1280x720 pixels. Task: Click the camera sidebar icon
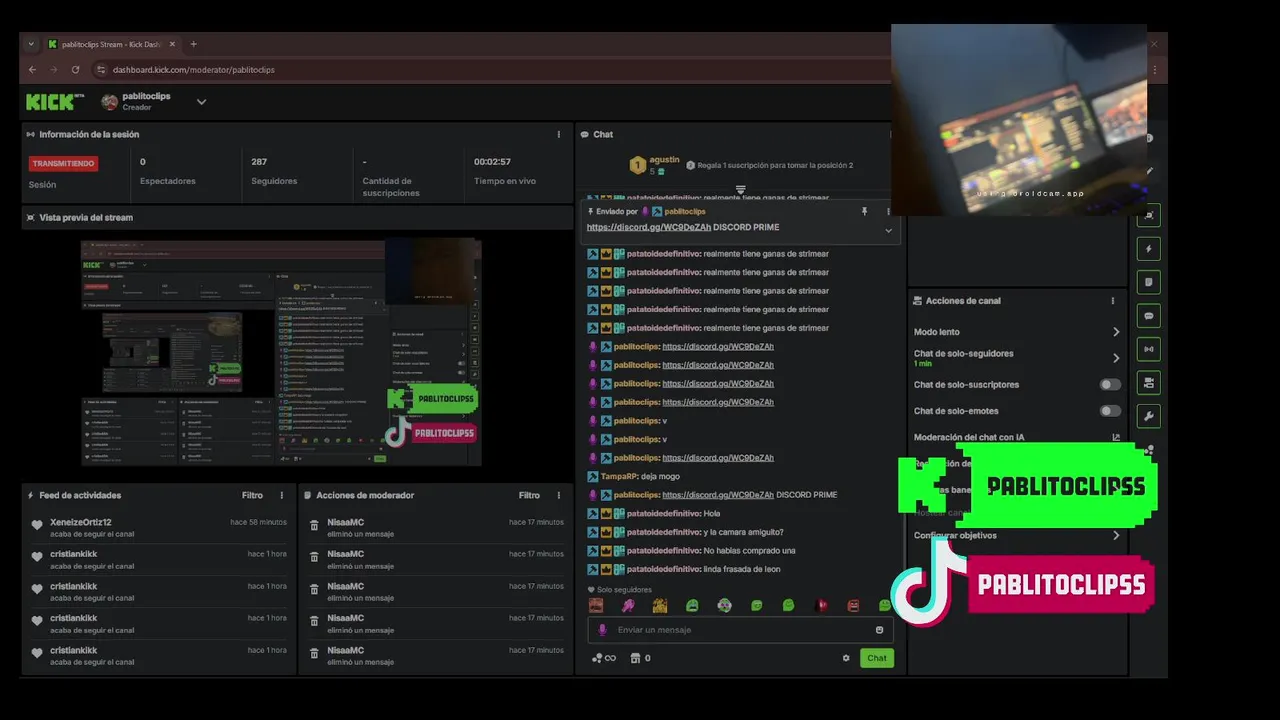(1149, 383)
